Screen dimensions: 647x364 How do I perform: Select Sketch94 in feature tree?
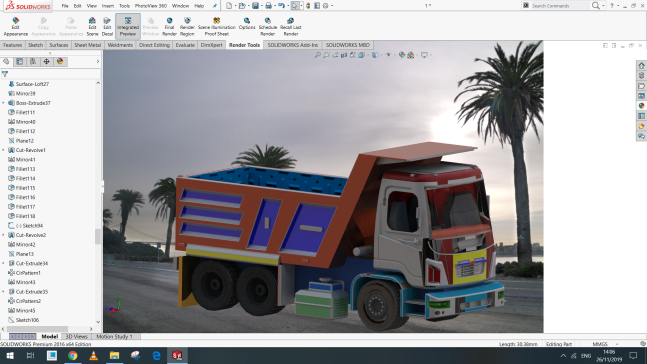click(x=32, y=226)
